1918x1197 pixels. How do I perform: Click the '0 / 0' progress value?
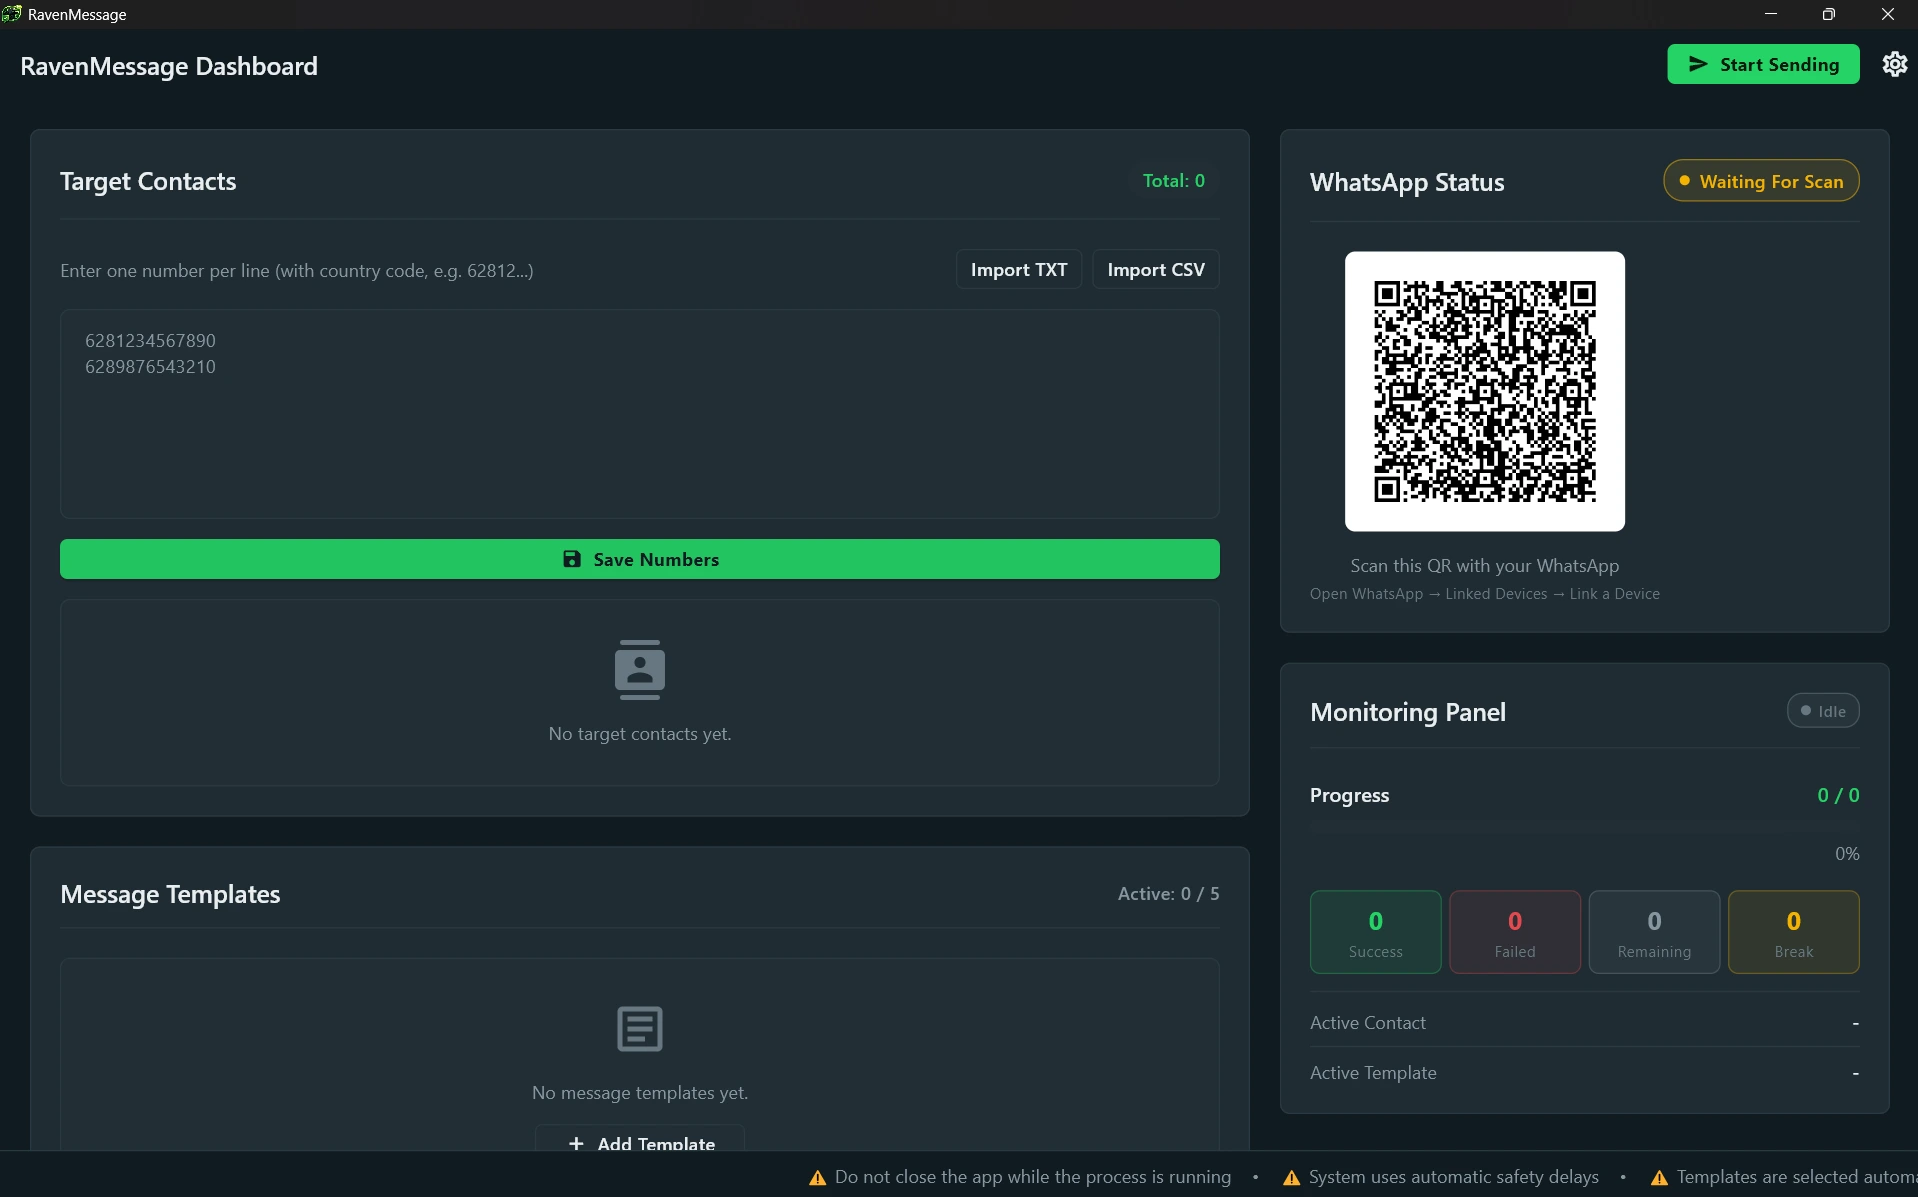click(1838, 795)
